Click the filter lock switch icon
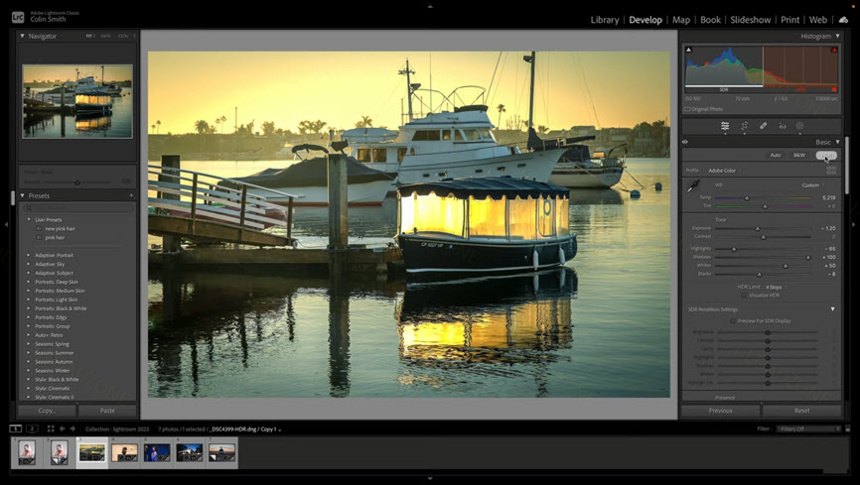Viewport: 860px width, 485px height. point(847,429)
